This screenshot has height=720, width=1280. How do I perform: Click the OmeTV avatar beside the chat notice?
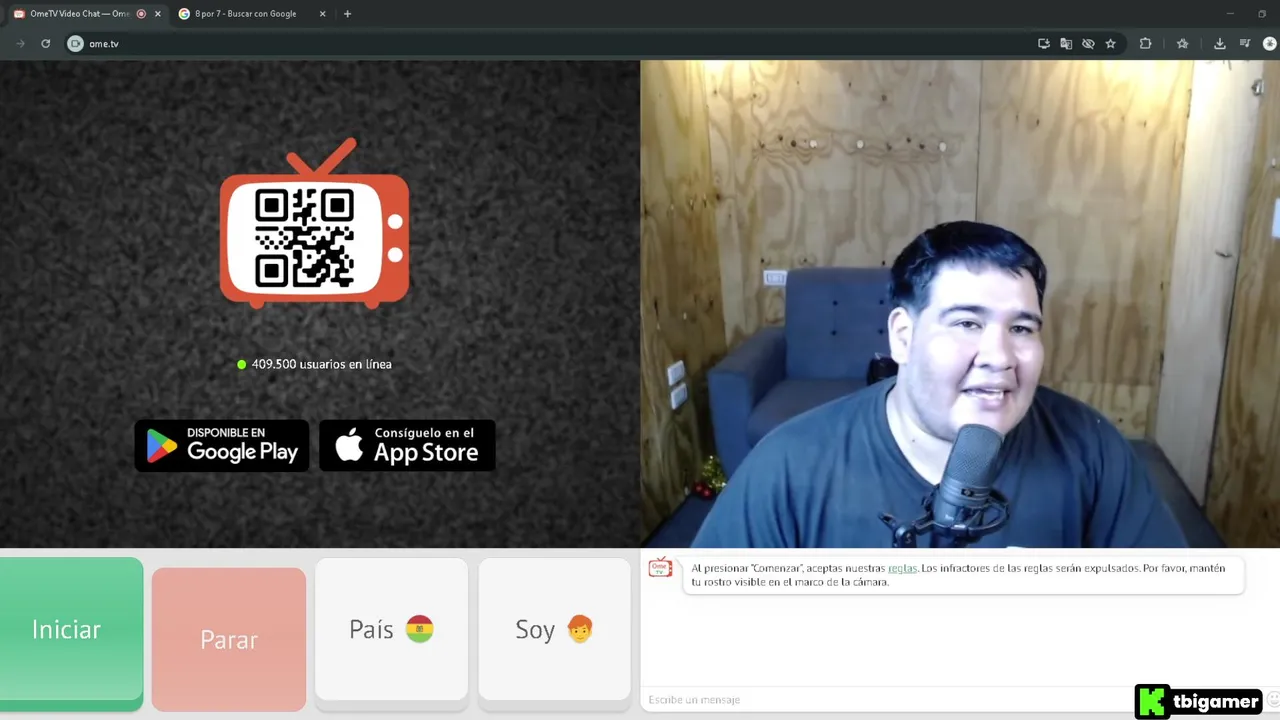pyautogui.click(x=660, y=567)
